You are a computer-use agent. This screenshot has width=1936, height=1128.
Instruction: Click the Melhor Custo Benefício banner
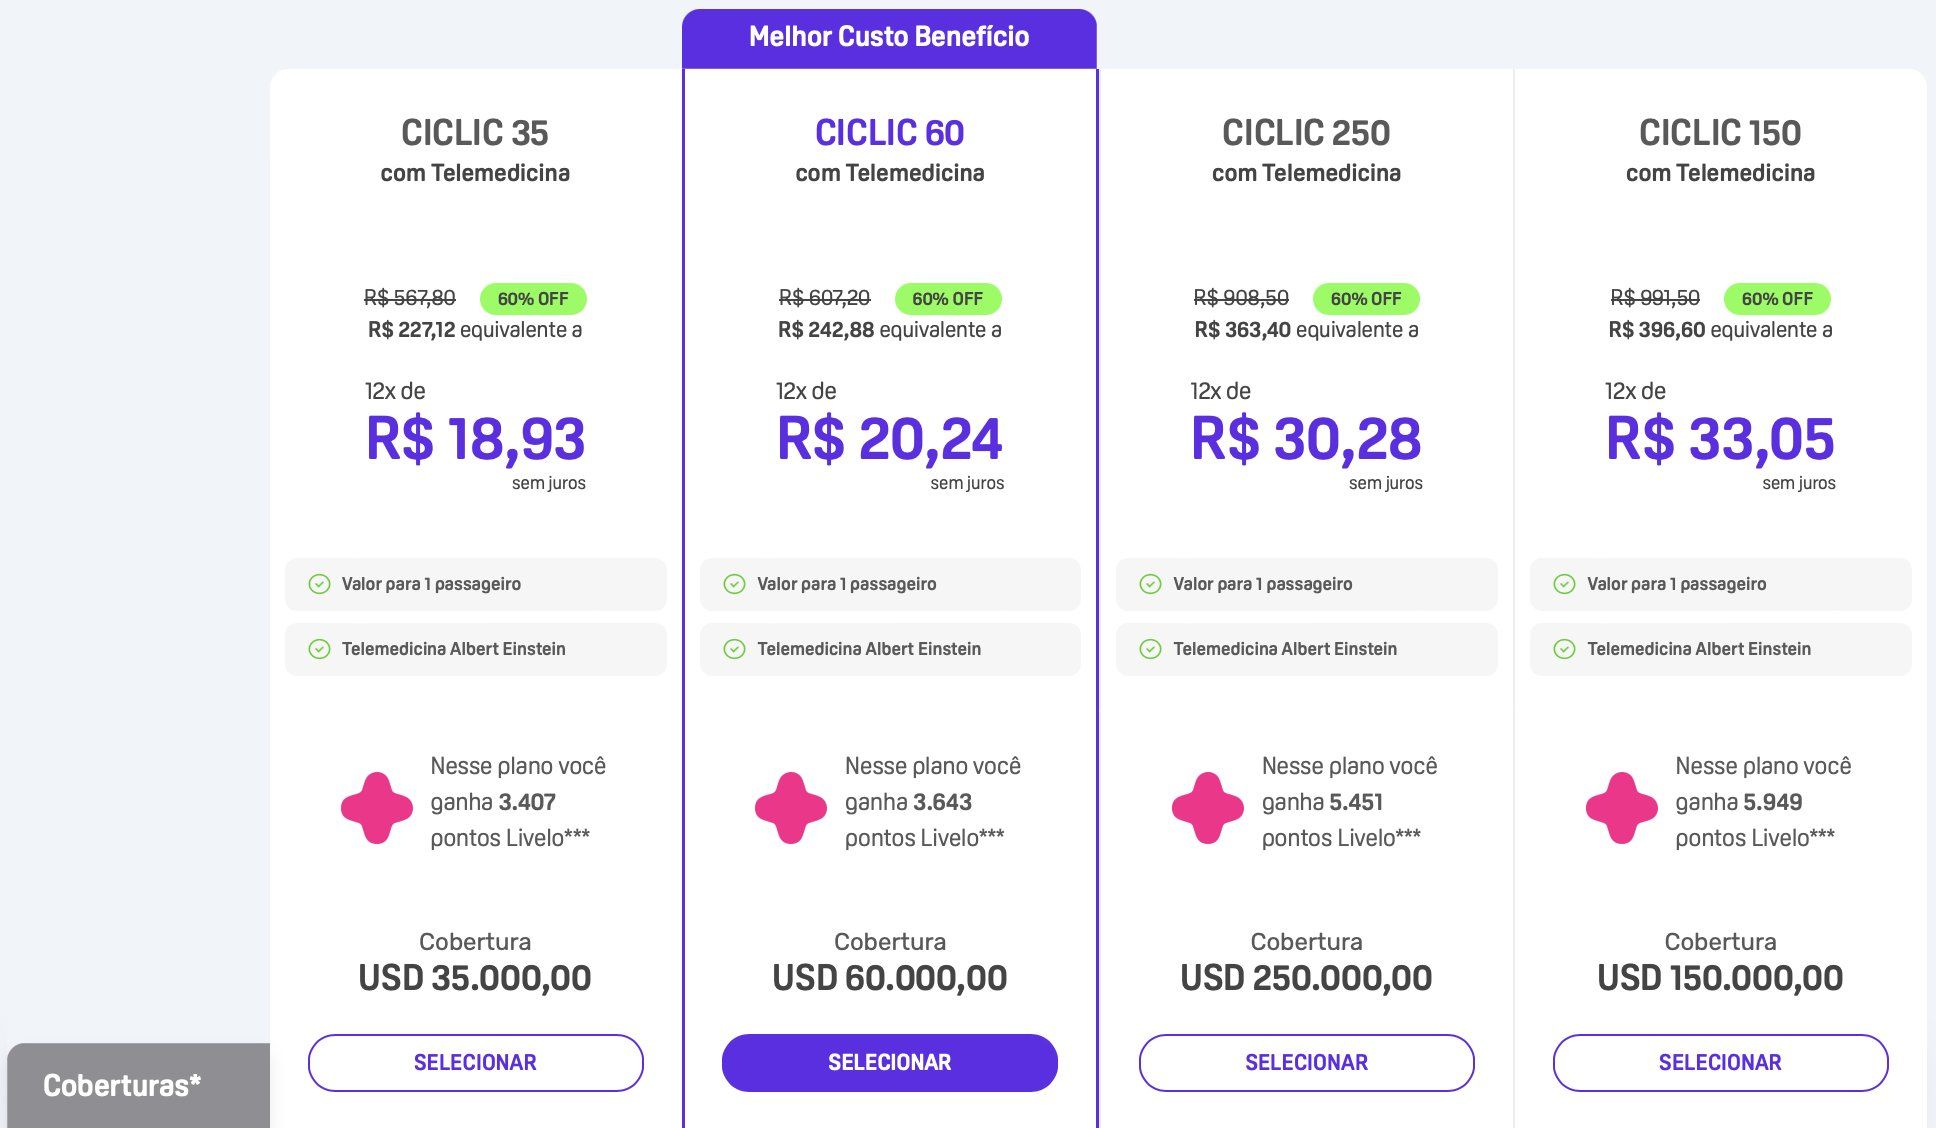889,38
